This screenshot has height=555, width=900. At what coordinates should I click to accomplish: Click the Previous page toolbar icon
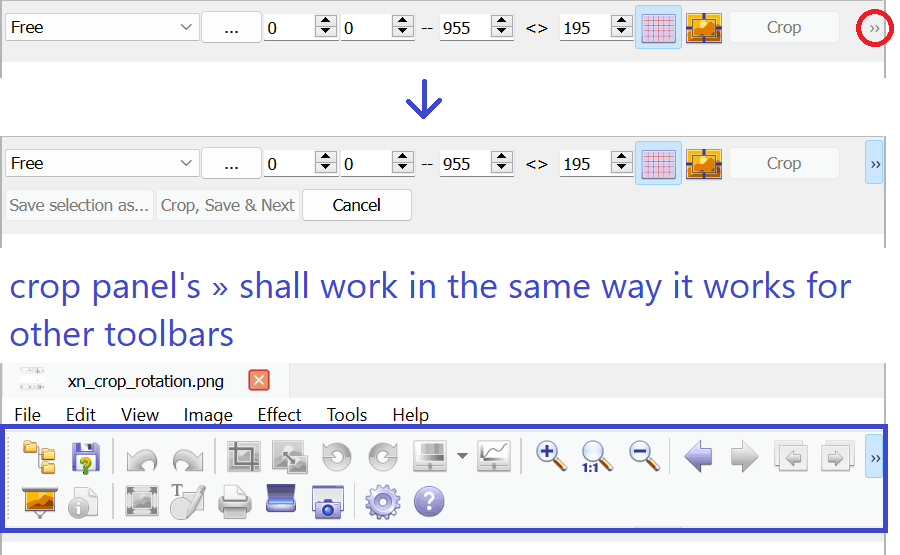point(792,457)
